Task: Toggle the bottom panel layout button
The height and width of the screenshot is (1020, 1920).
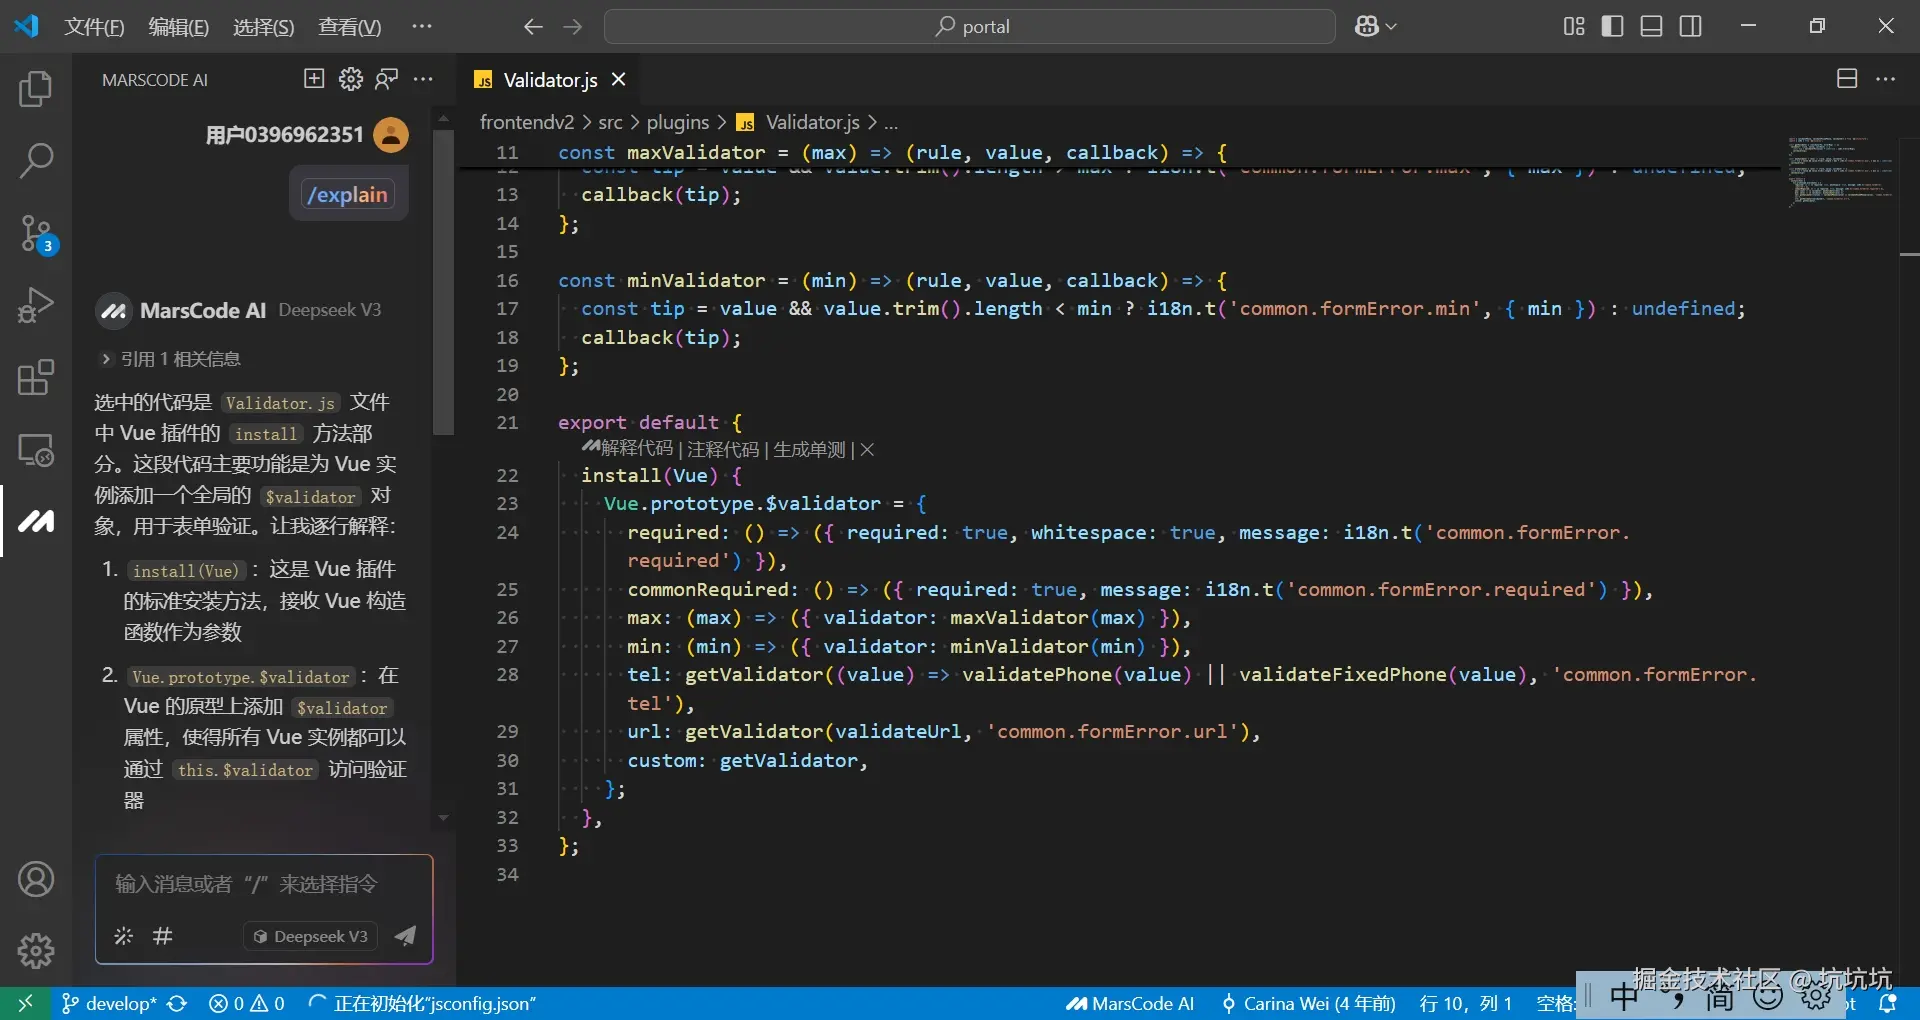Action: 1651,26
